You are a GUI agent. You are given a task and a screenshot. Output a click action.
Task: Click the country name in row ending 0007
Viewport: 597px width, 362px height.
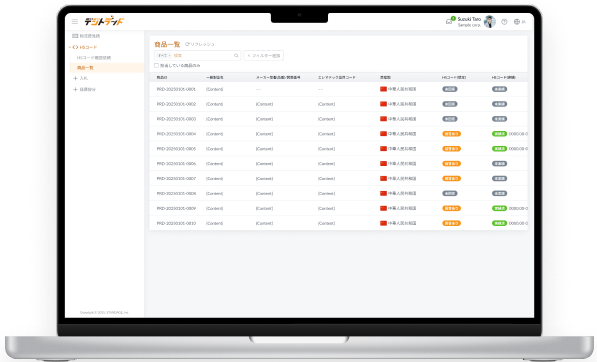pos(402,178)
